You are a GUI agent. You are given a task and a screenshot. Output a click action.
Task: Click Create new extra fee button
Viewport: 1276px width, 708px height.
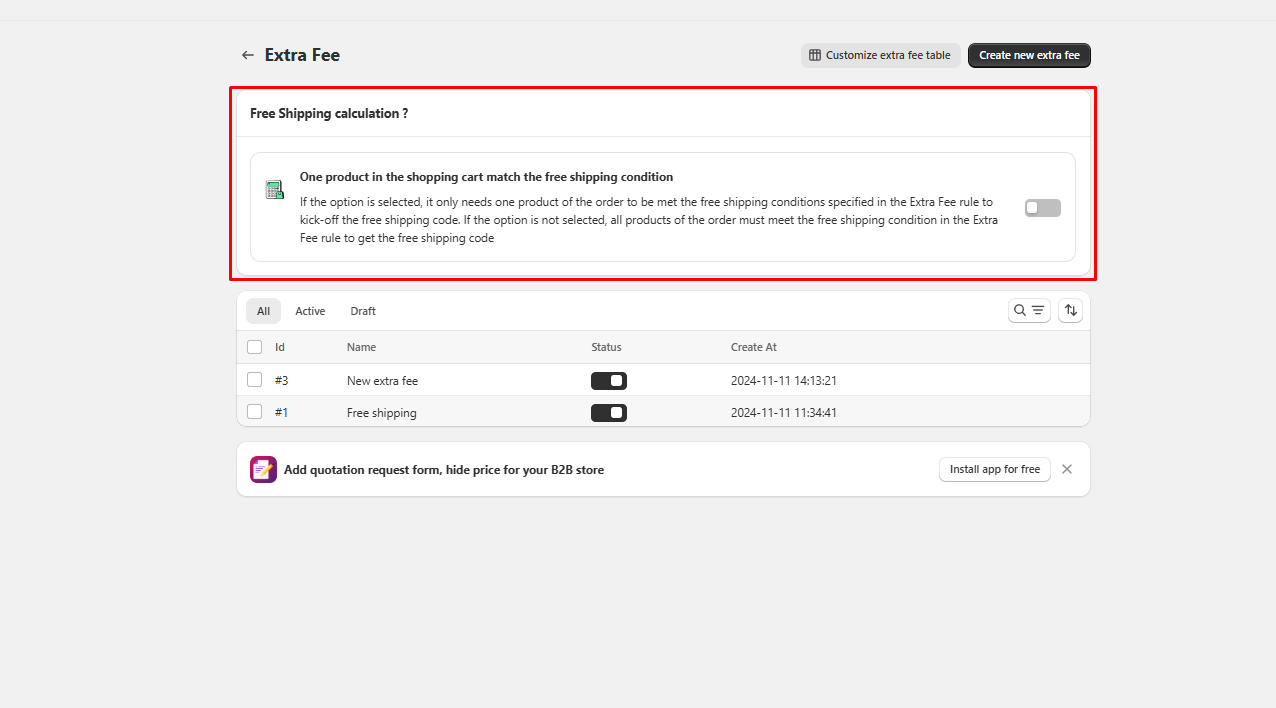tap(1029, 56)
